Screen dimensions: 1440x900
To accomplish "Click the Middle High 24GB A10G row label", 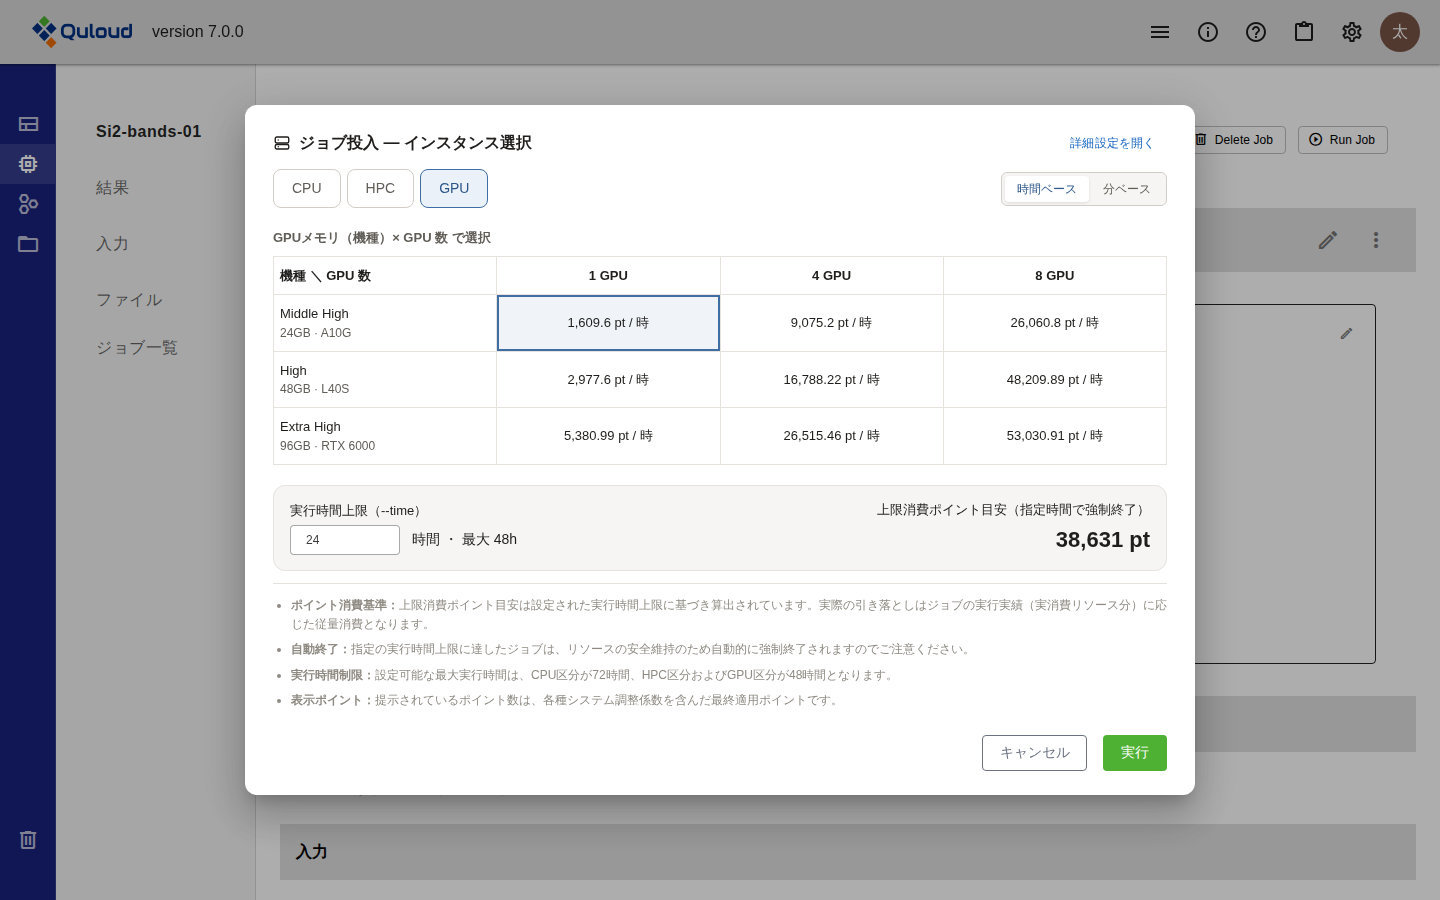I will point(385,323).
